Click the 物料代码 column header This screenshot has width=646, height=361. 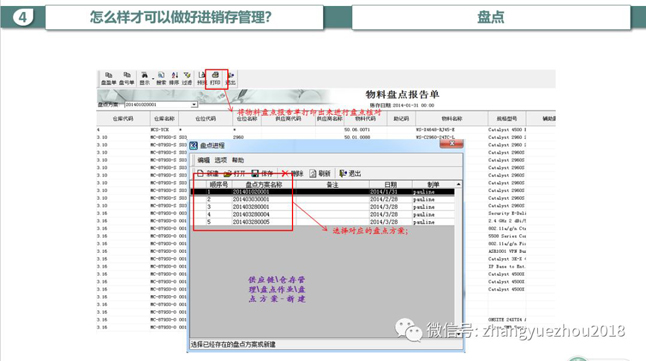[x=365, y=119]
